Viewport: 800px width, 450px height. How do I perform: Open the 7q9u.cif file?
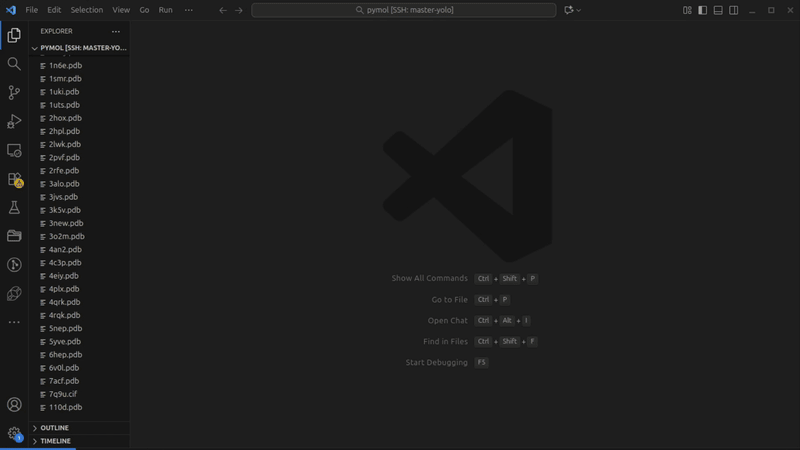[x=62, y=394]
